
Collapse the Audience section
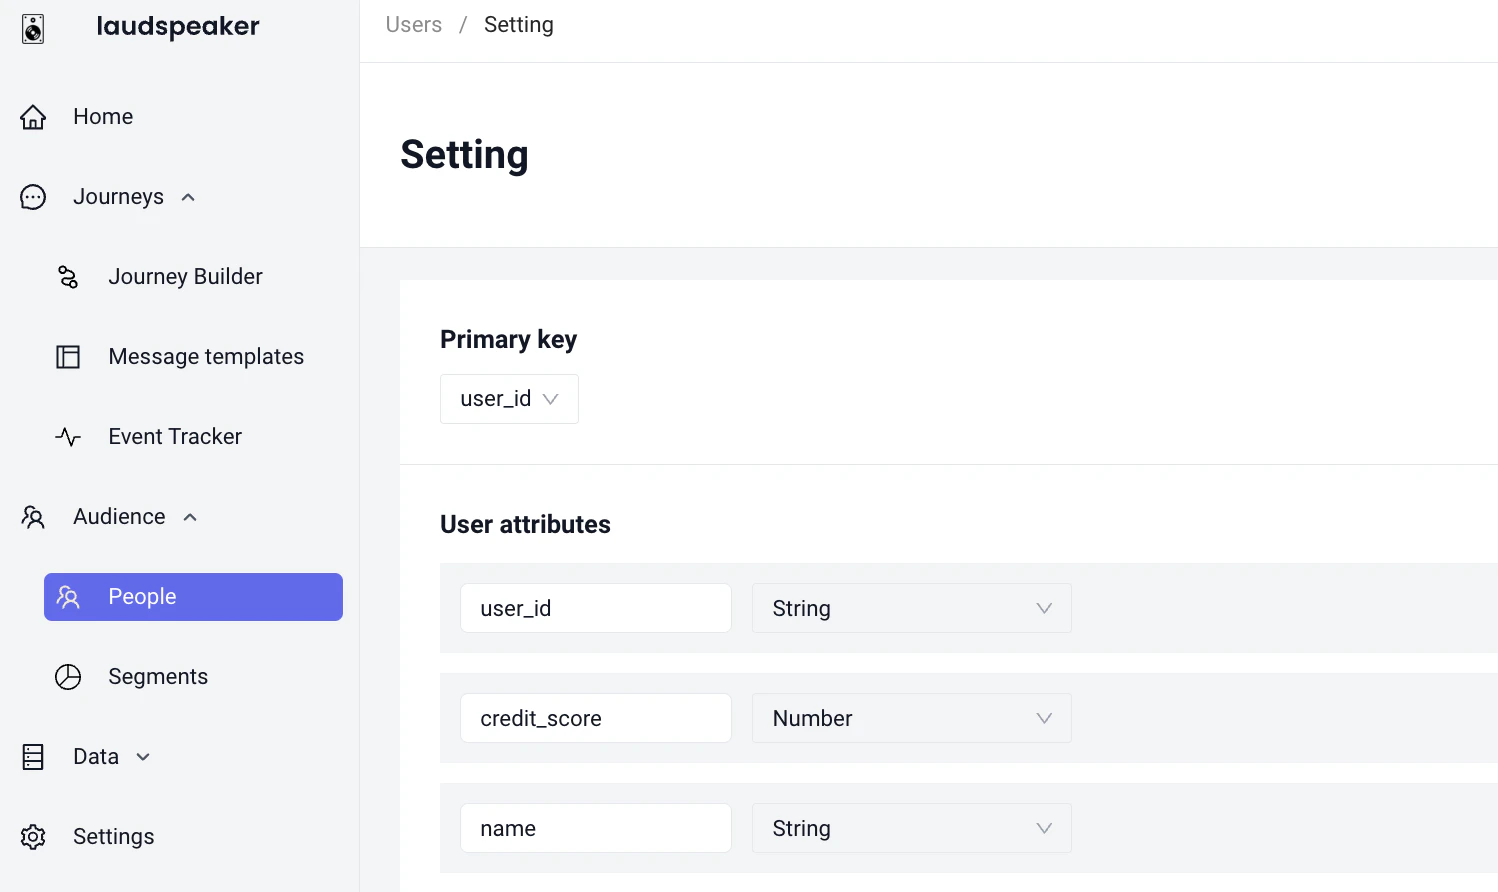point(190,517)
